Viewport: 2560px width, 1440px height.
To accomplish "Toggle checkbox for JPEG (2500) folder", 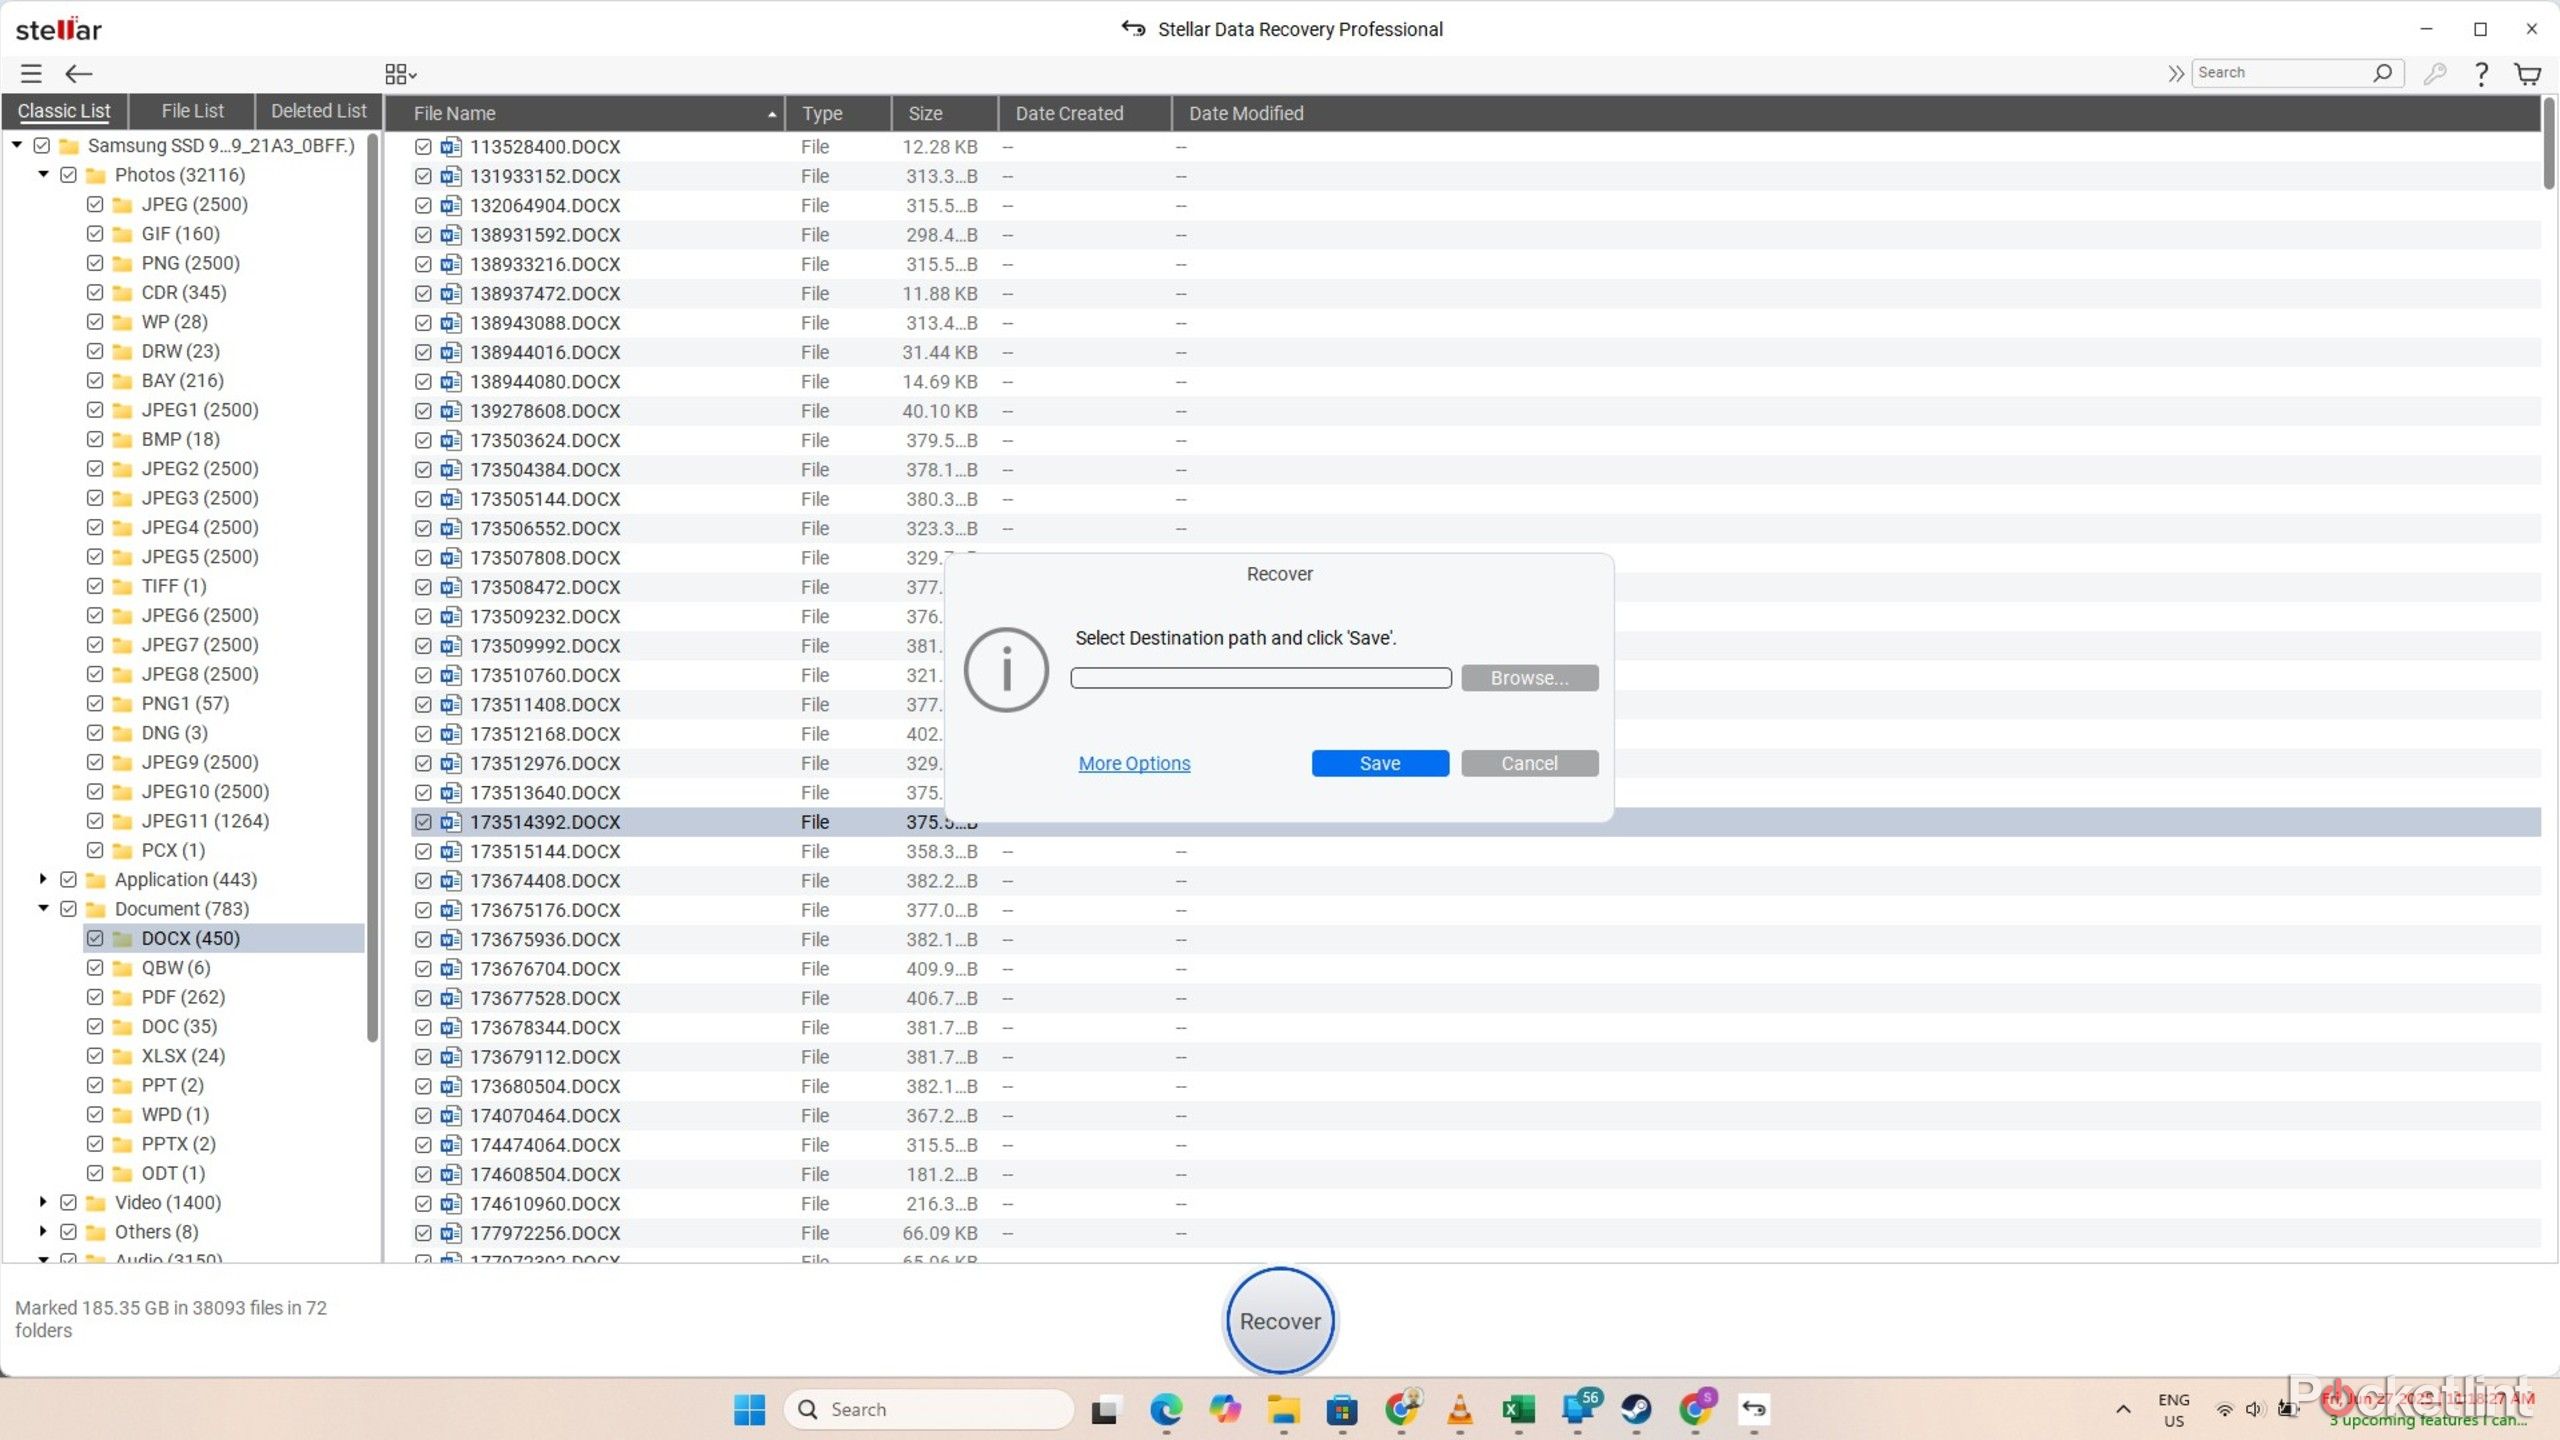I will point(95,204).
